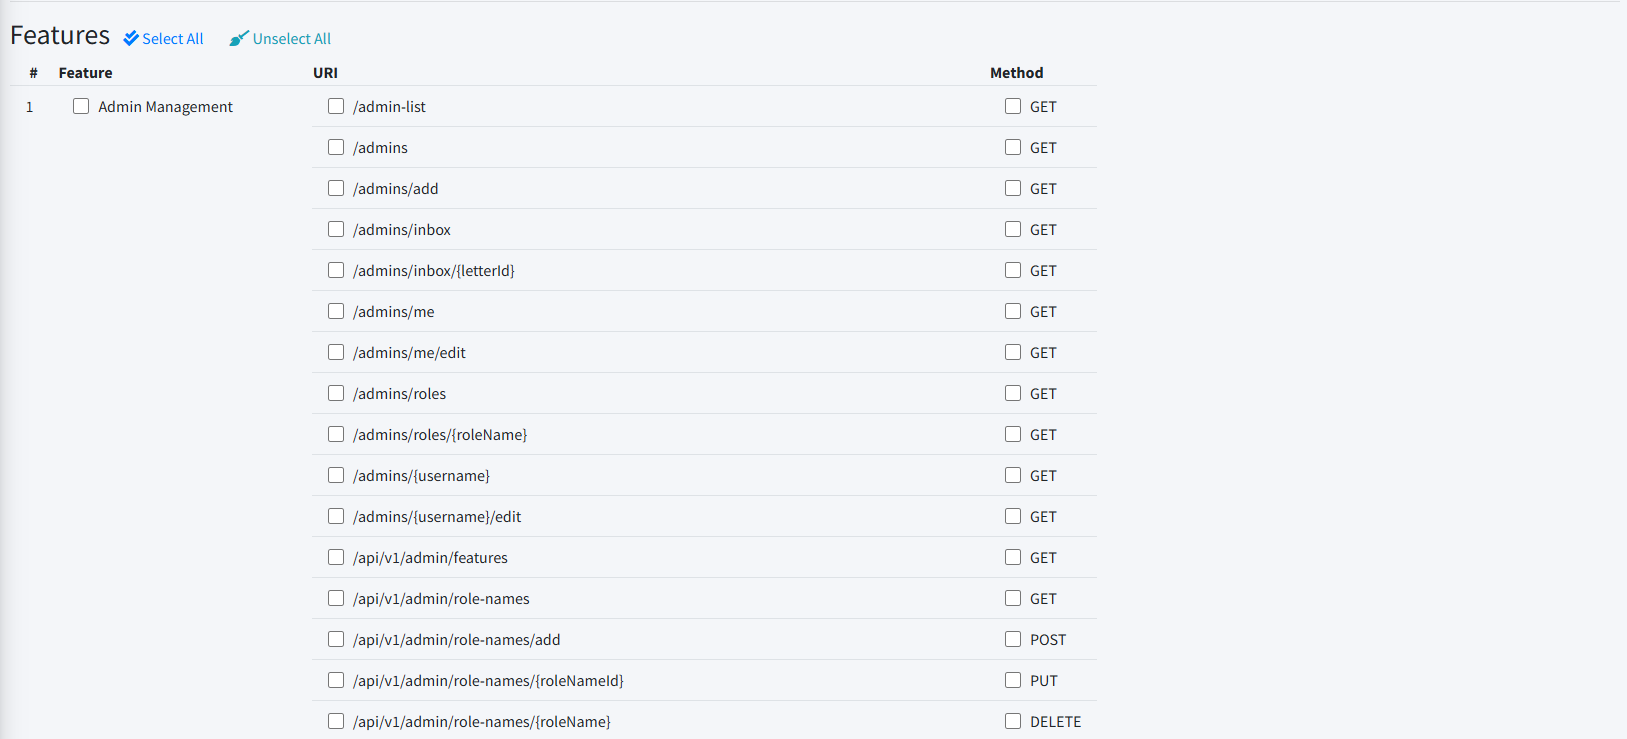The height and width of the screenshot is (739, 1627).
Task: Click the '/api/v1/admin/role-names/add' URI text
Action: [457, 640]
